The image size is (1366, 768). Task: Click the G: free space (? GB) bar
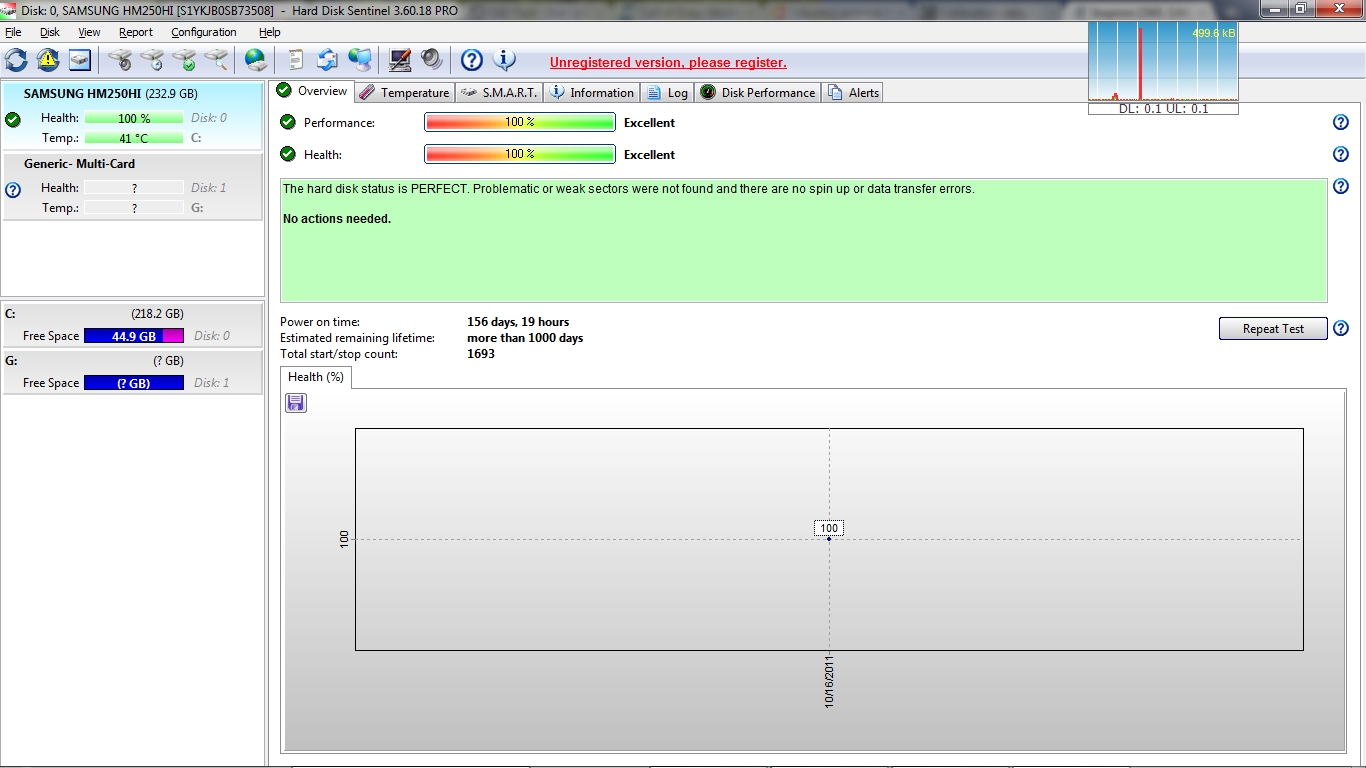click(134, 383)
